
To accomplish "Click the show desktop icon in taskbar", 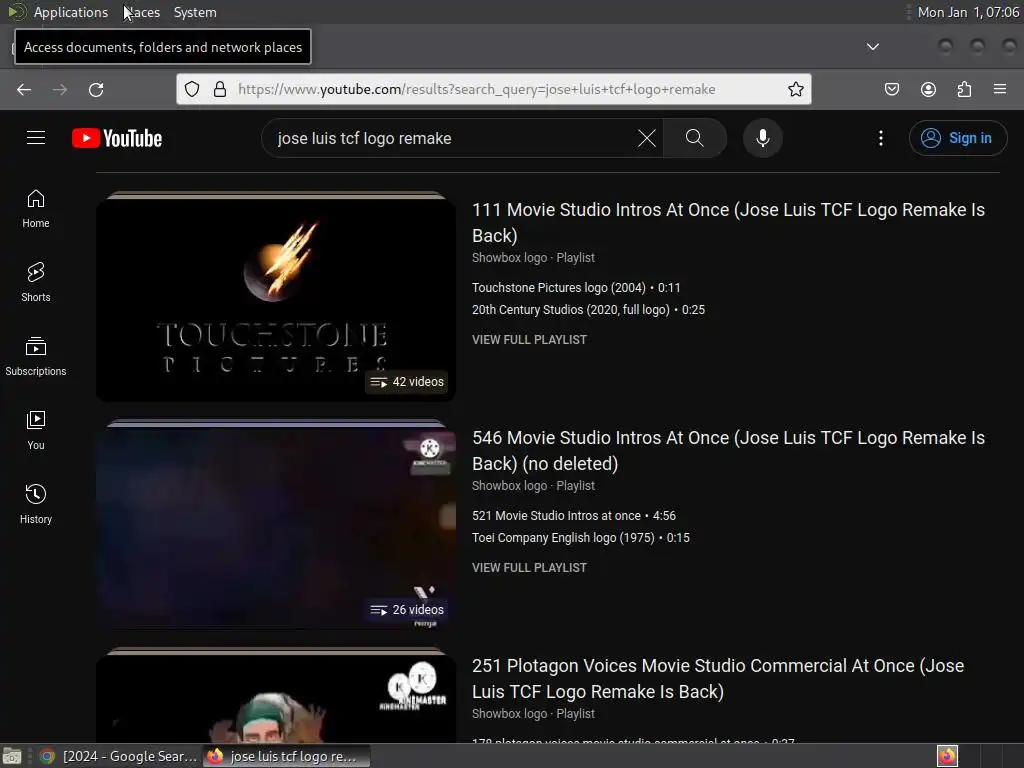I will [x=12, y=756].
